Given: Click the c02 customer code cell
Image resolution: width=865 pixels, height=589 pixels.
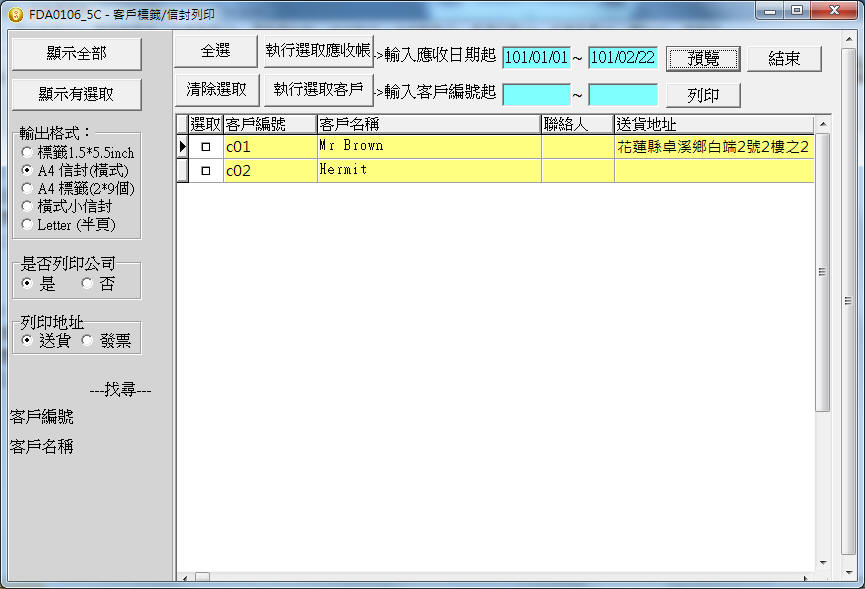Looking at the screenshot, I should coord(270,171).
